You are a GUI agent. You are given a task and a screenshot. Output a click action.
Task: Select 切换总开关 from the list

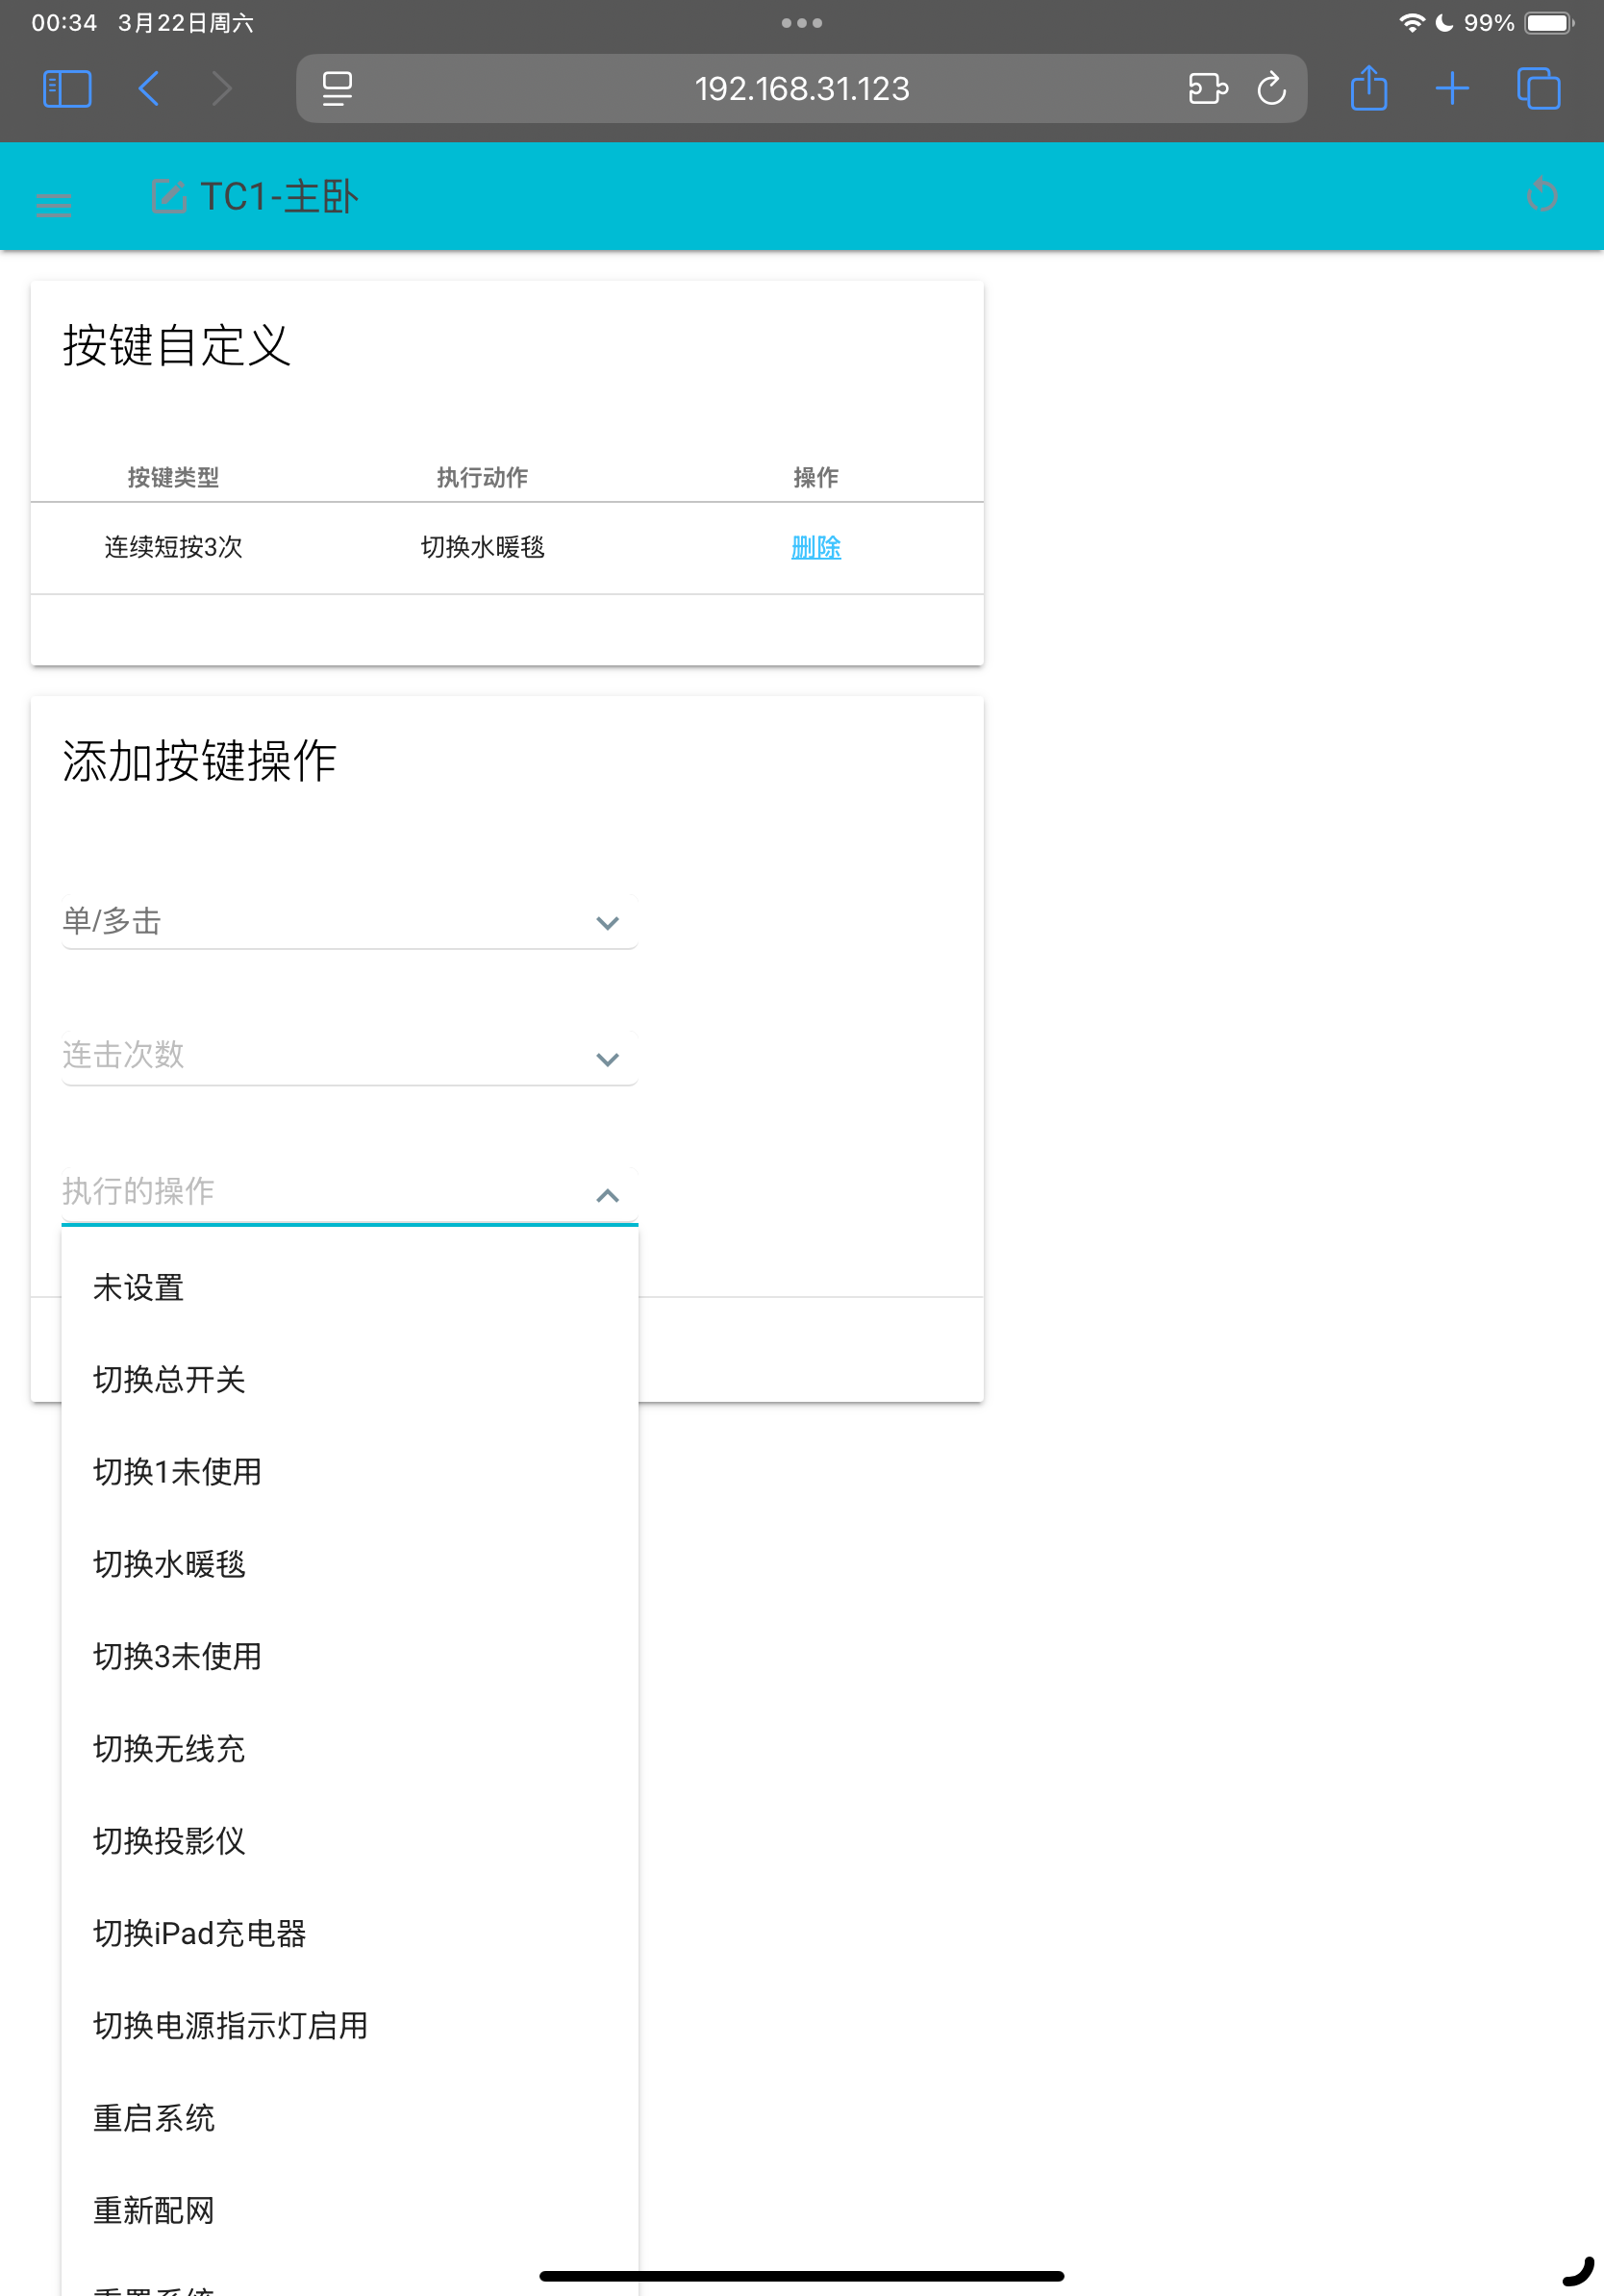169,1379
